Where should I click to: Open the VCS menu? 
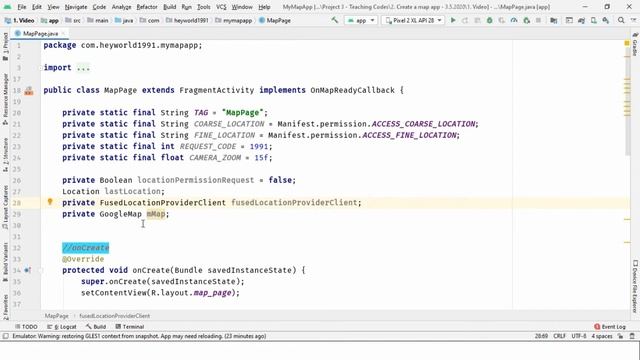[221, 7]
